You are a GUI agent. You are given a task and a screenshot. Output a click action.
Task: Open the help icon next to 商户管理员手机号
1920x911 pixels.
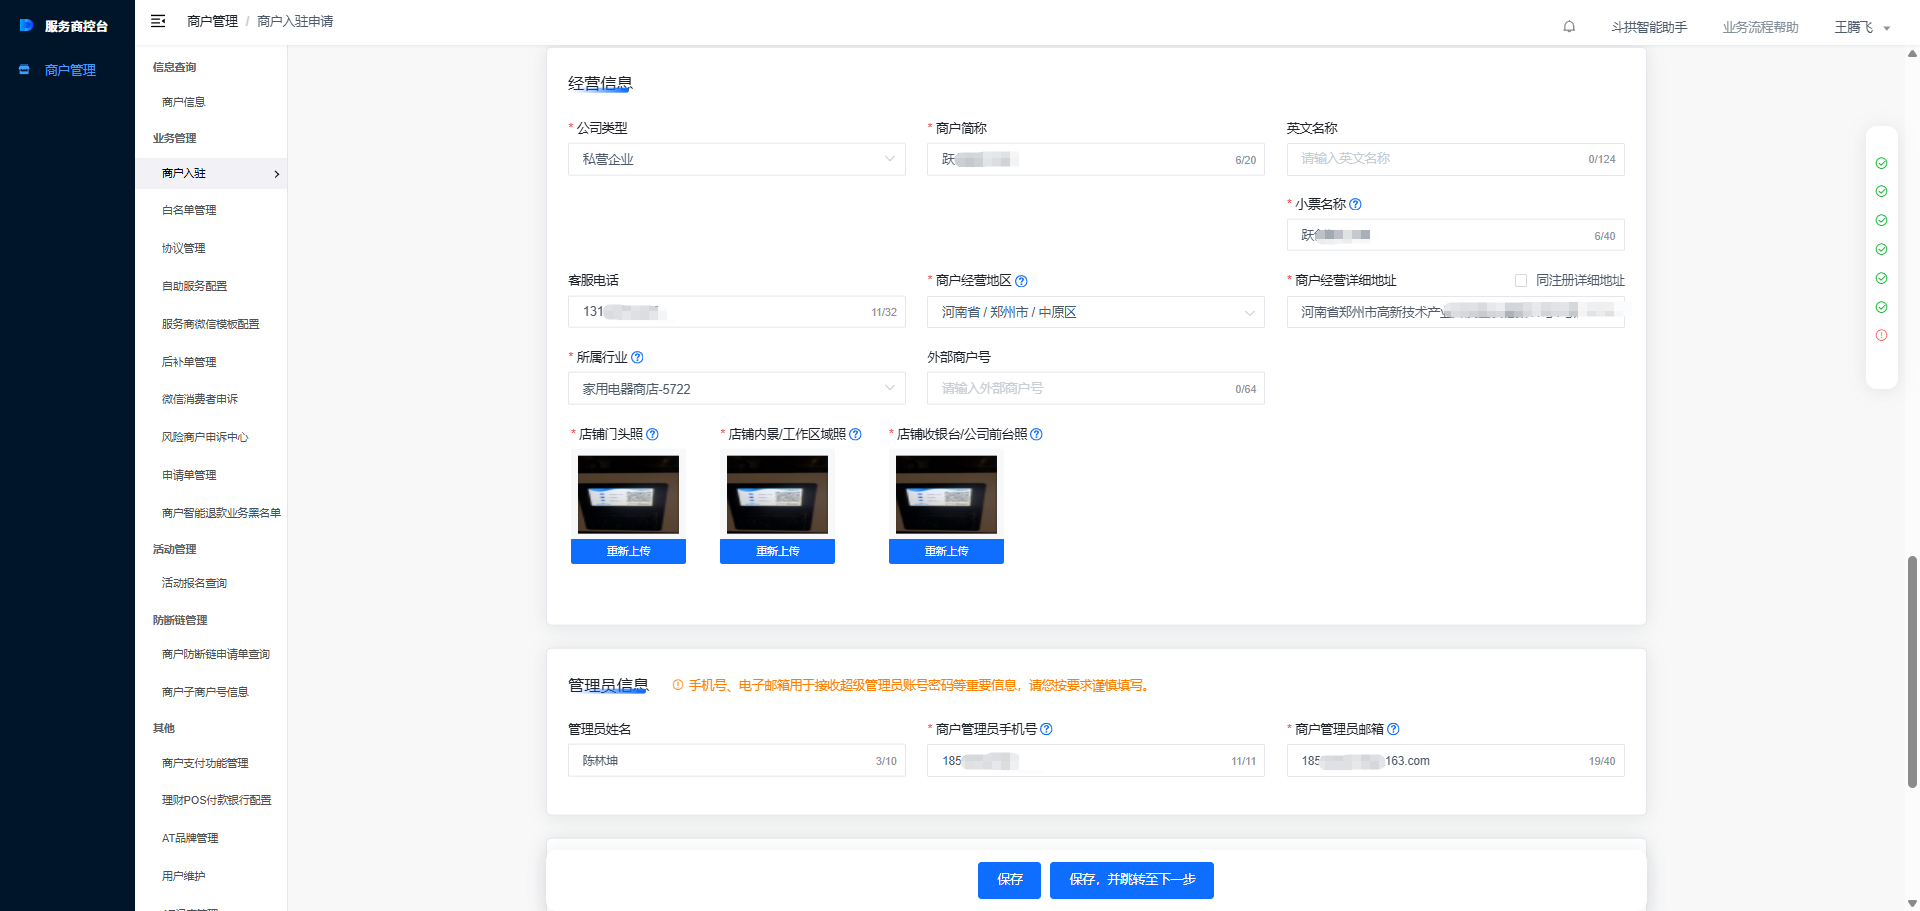[x=1046, y=729]
